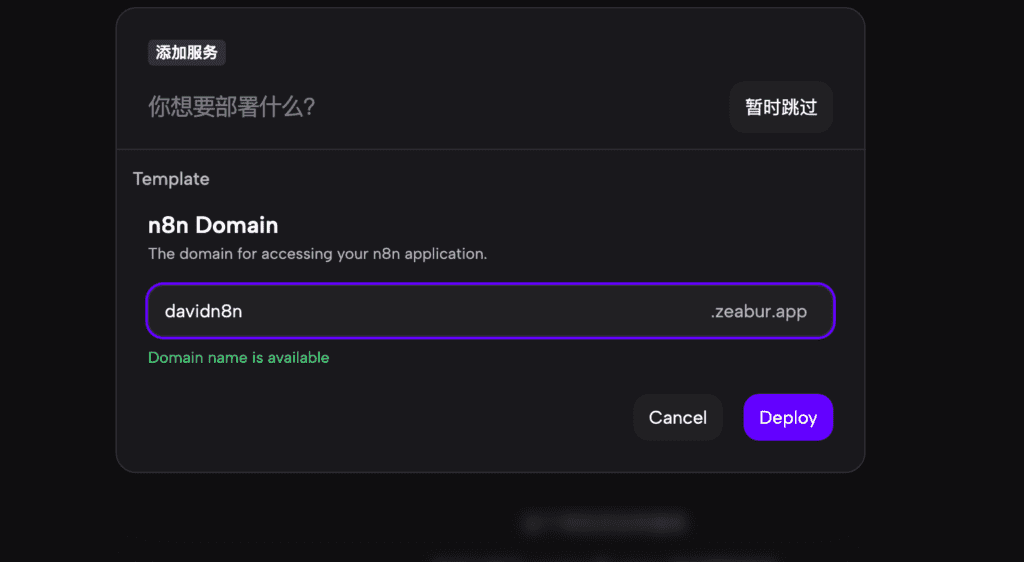Click the 添加服务 badge
The image size is (1024, 562).
point(187,53)
